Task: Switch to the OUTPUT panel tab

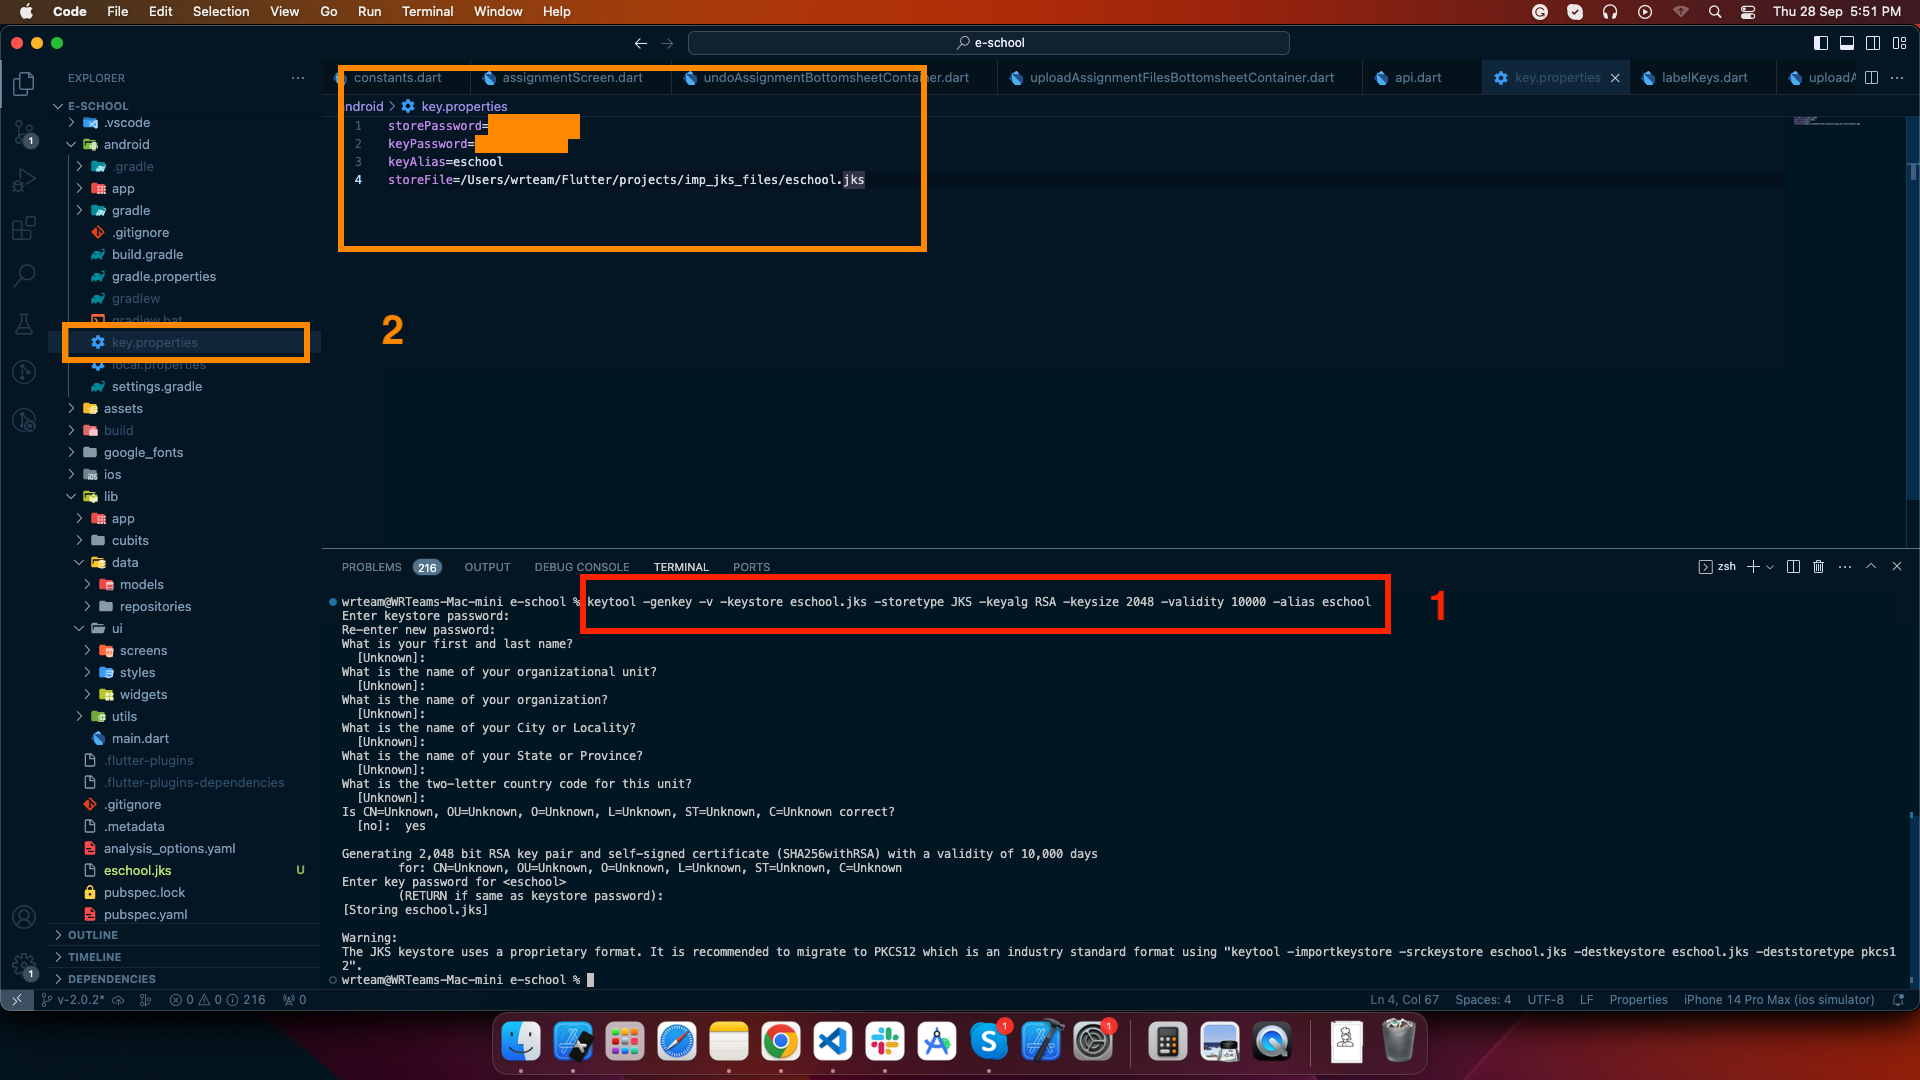Action: pyautogui.click(x=487, y=567)
